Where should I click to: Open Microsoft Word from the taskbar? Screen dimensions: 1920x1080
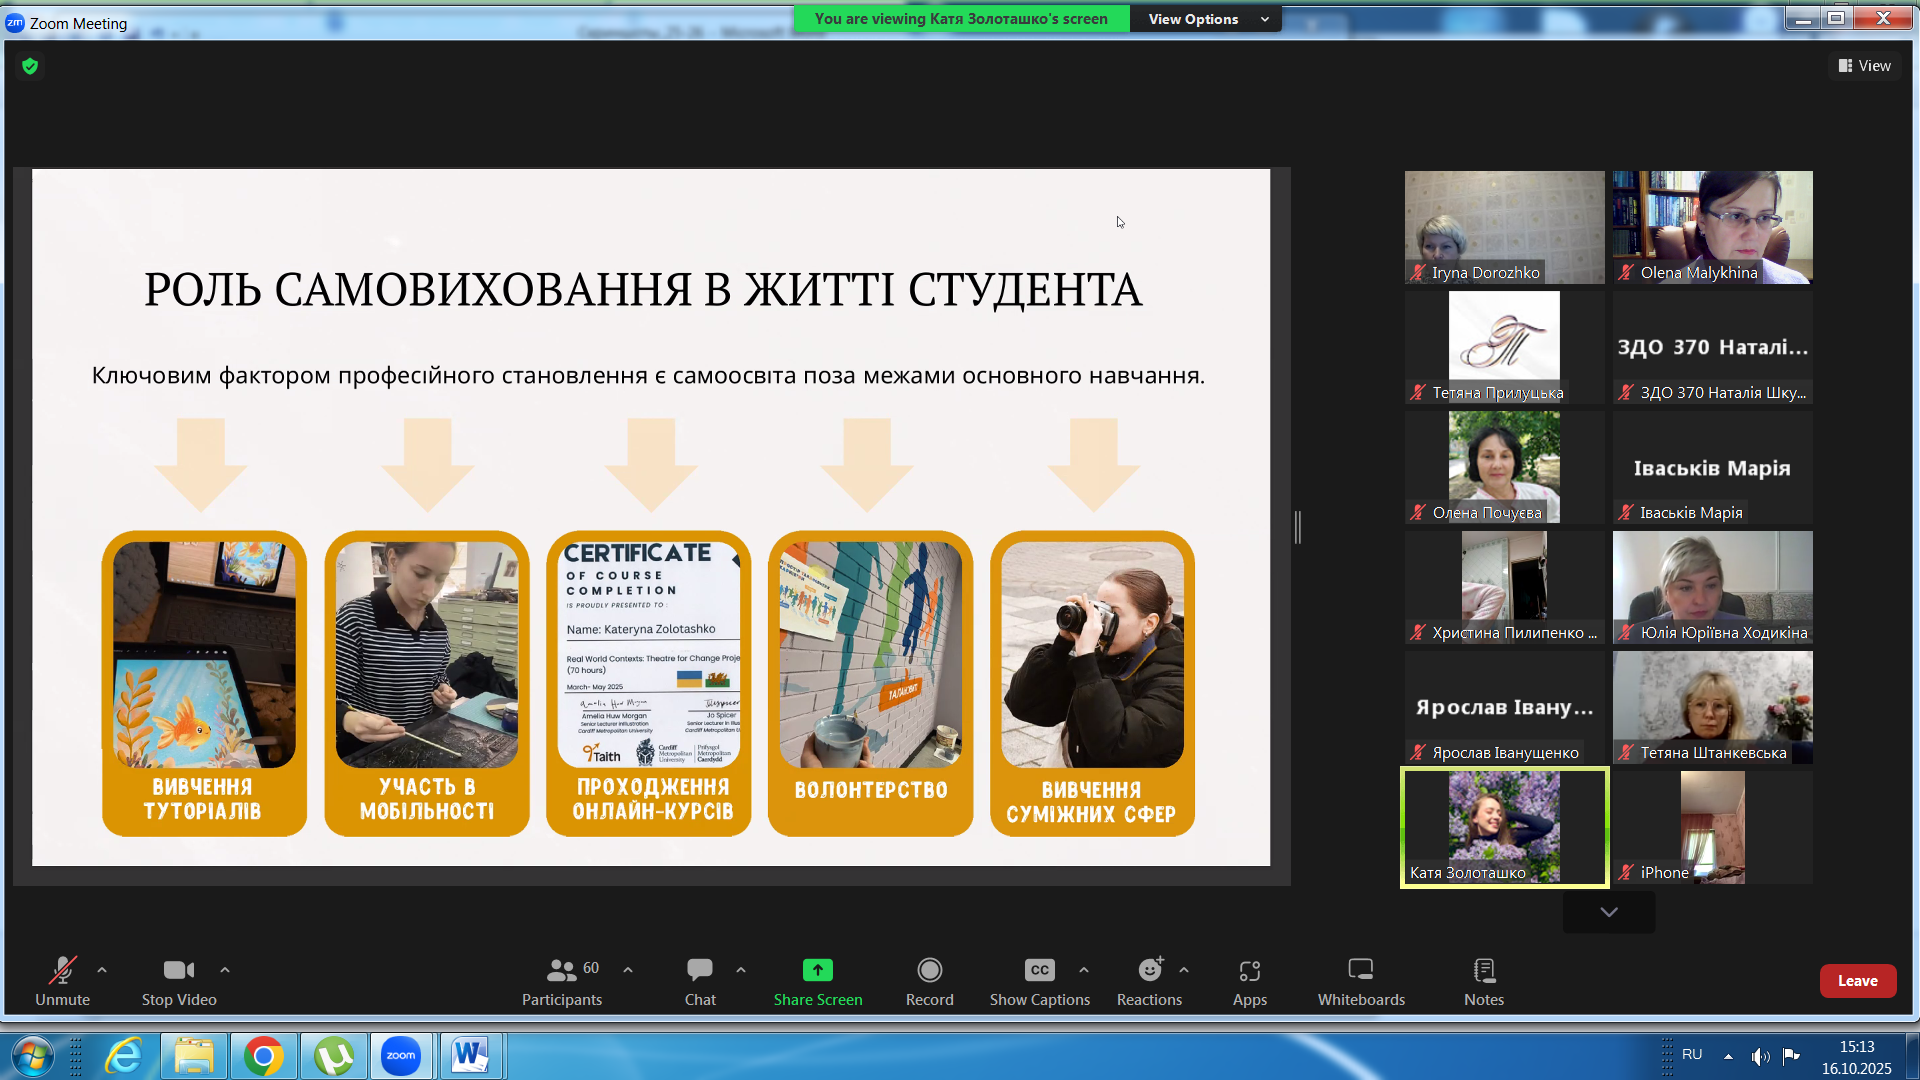click(x=470, y=1055)
